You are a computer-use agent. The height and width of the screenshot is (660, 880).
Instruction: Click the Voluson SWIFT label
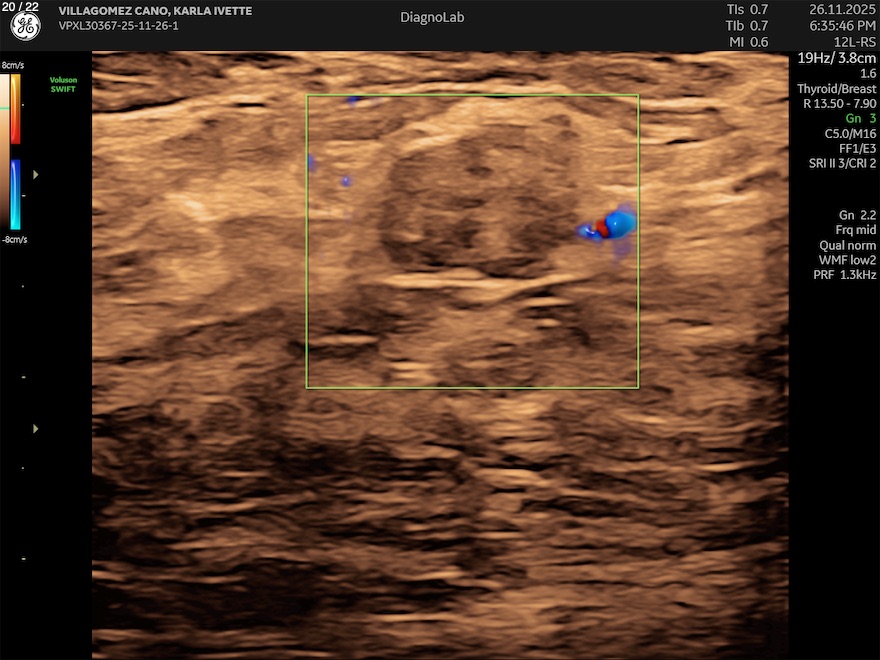[x=64, y=84]
